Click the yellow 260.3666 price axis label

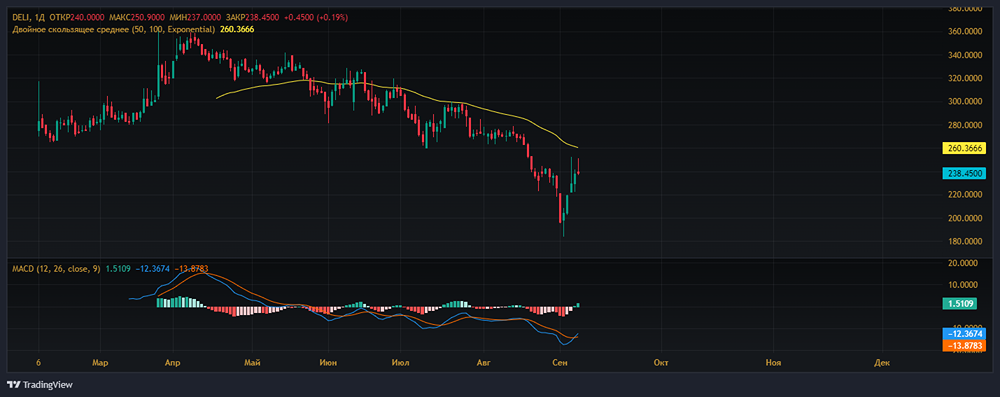pyautogui.click(x=964, y=148)
